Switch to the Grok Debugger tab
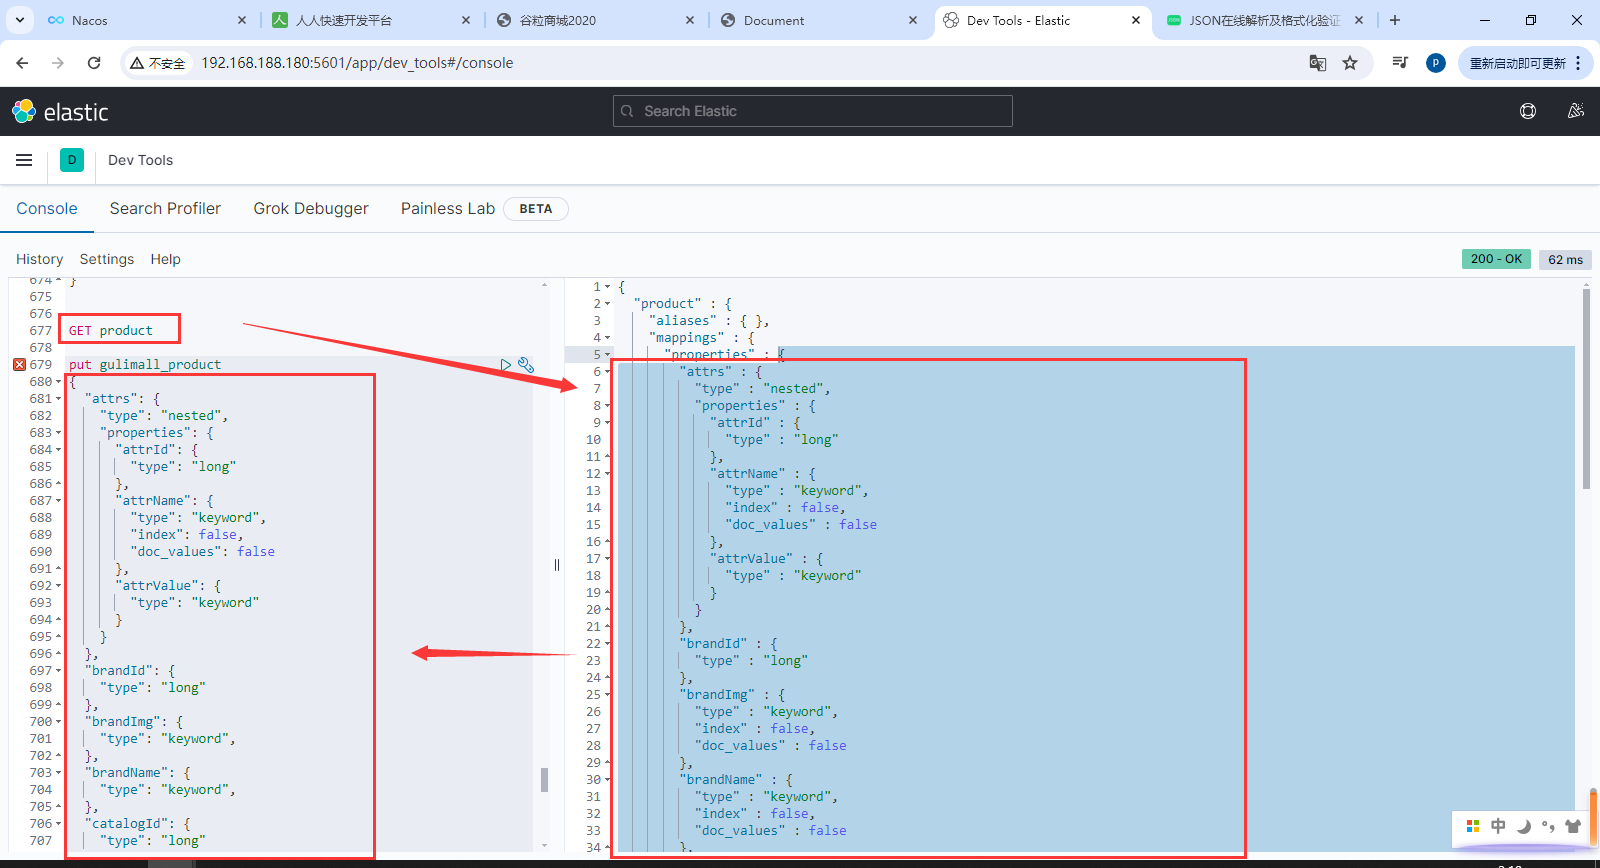 (x=311, y=208)
